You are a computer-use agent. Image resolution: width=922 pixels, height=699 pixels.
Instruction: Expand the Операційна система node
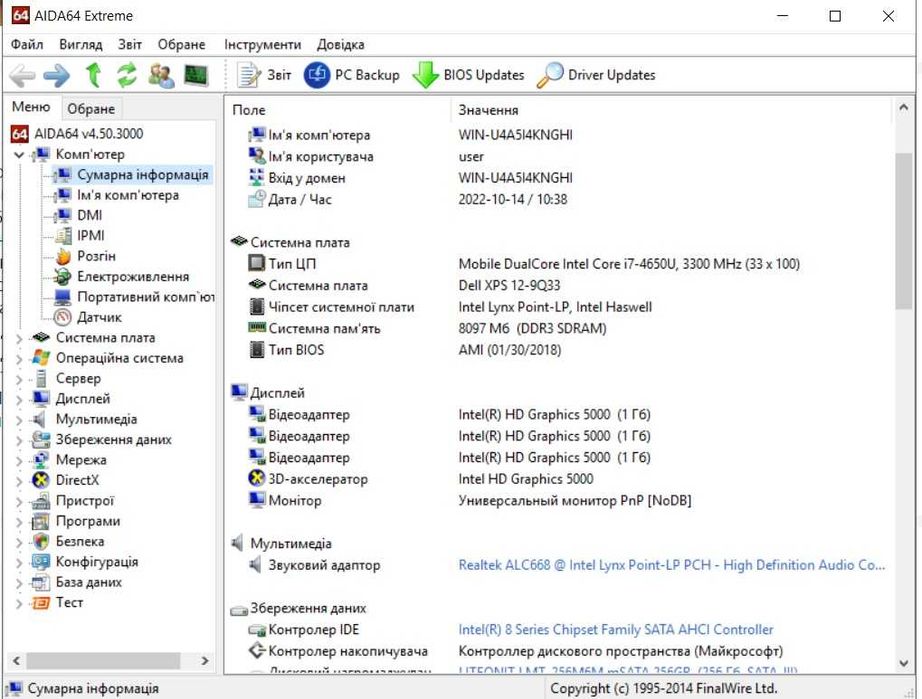pos(19,359)
